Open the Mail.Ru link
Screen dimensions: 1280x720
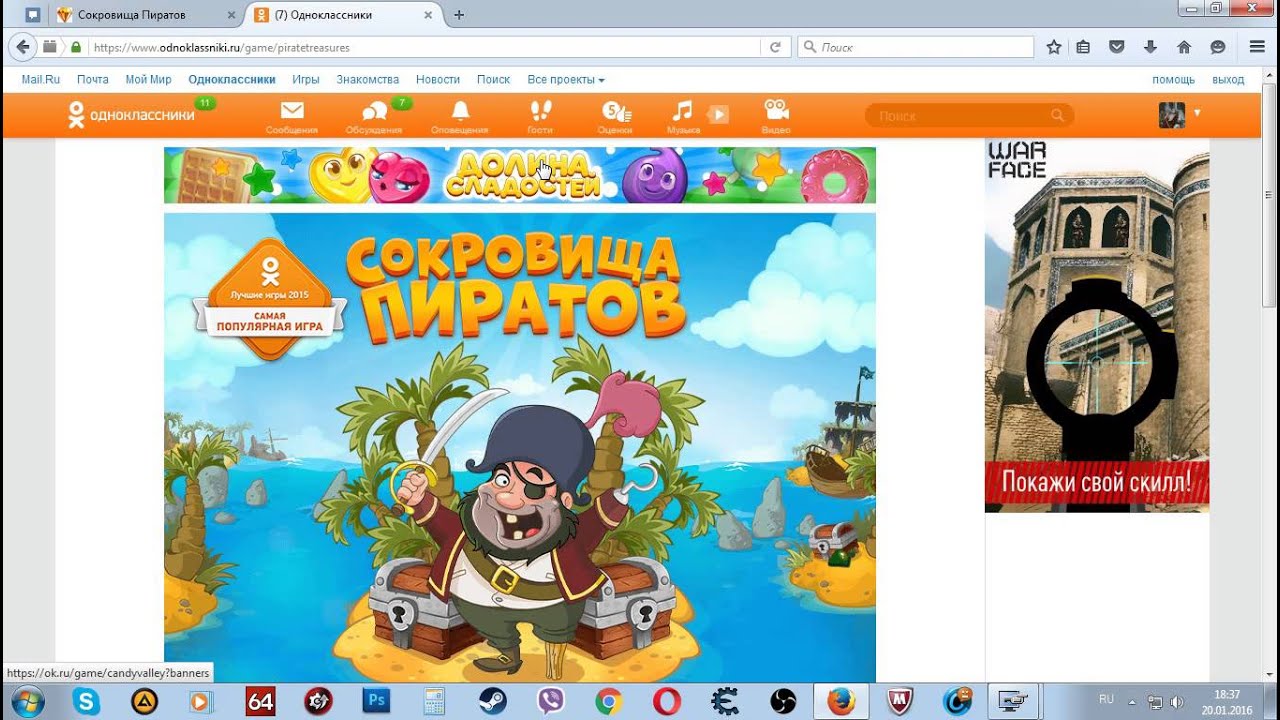click(x=41, y=80)
